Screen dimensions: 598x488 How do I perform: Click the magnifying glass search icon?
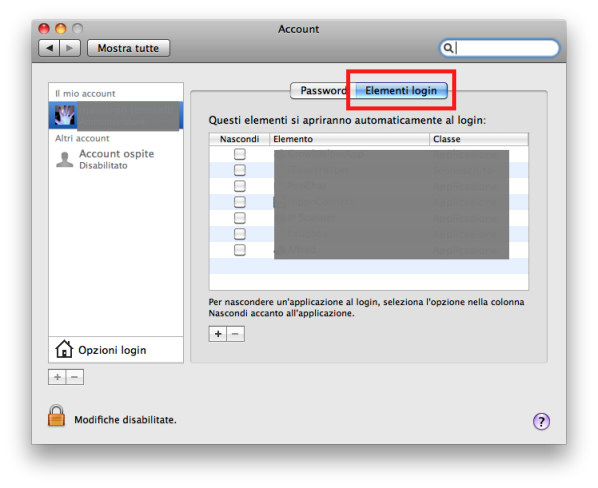[448, 48]
